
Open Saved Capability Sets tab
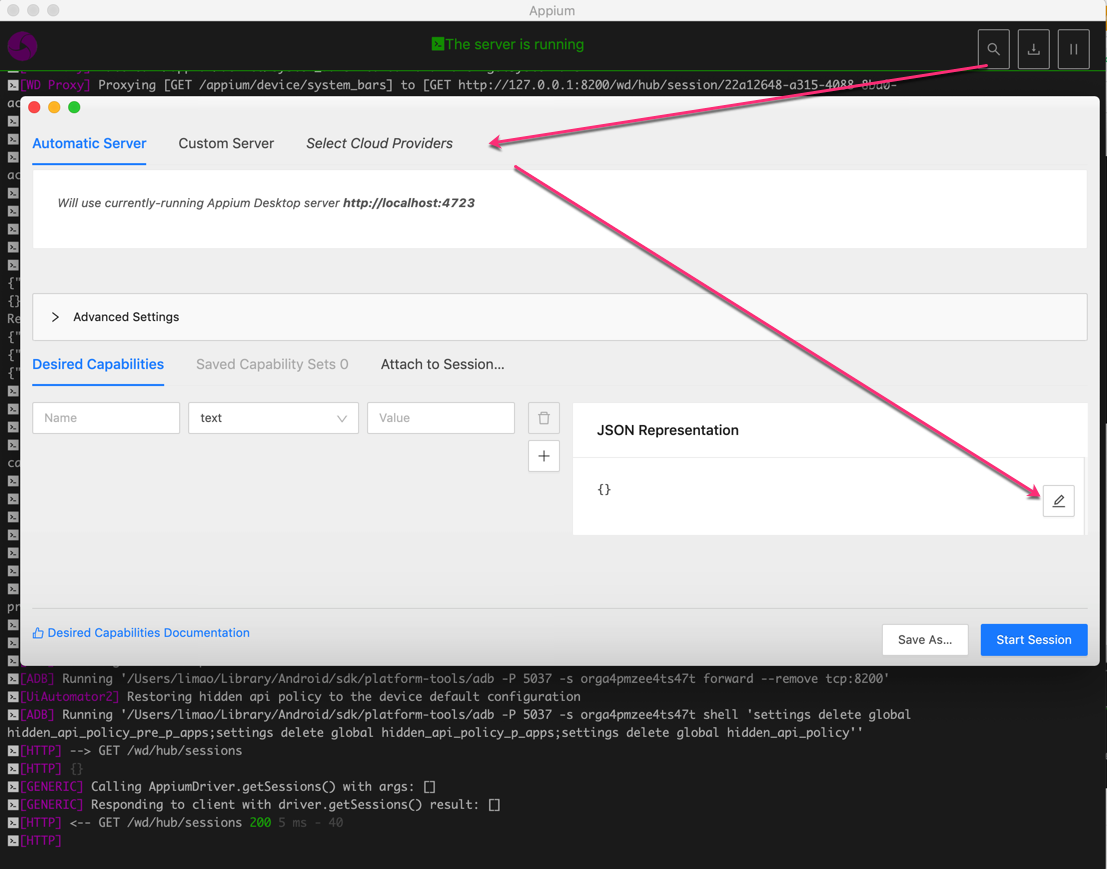272,364
